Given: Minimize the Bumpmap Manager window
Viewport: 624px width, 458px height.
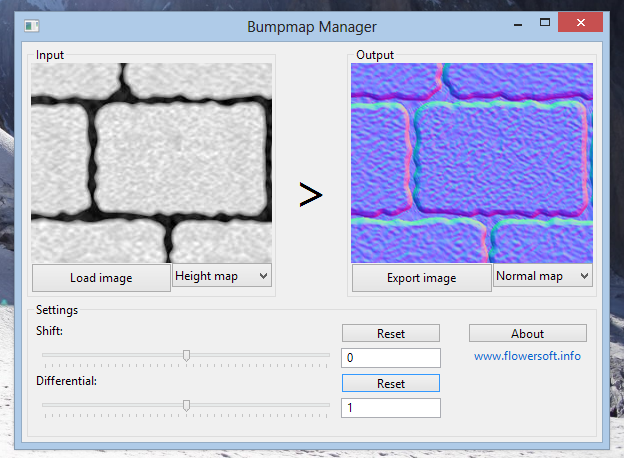Looking at the screenshot, I should [x=518, y=24].
